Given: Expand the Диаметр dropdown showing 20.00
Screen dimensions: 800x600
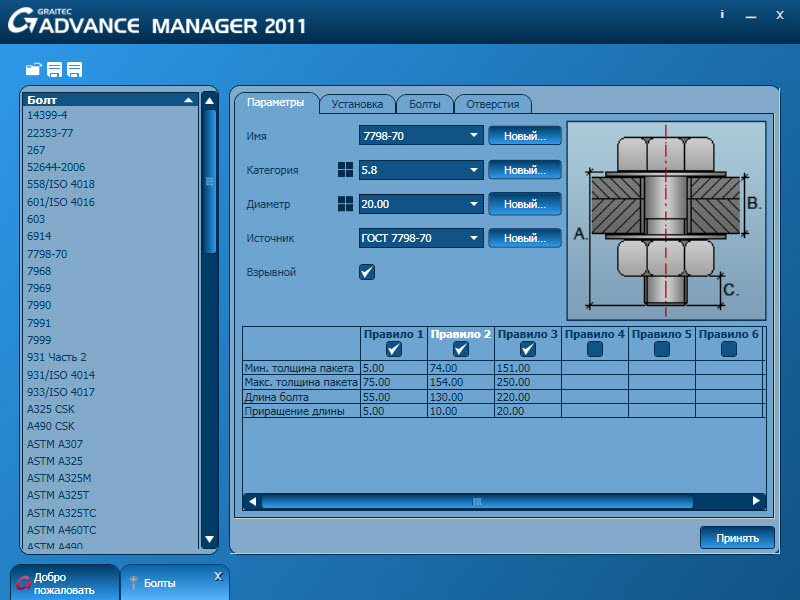Looking at the screenshot, I should coord(474,204).
